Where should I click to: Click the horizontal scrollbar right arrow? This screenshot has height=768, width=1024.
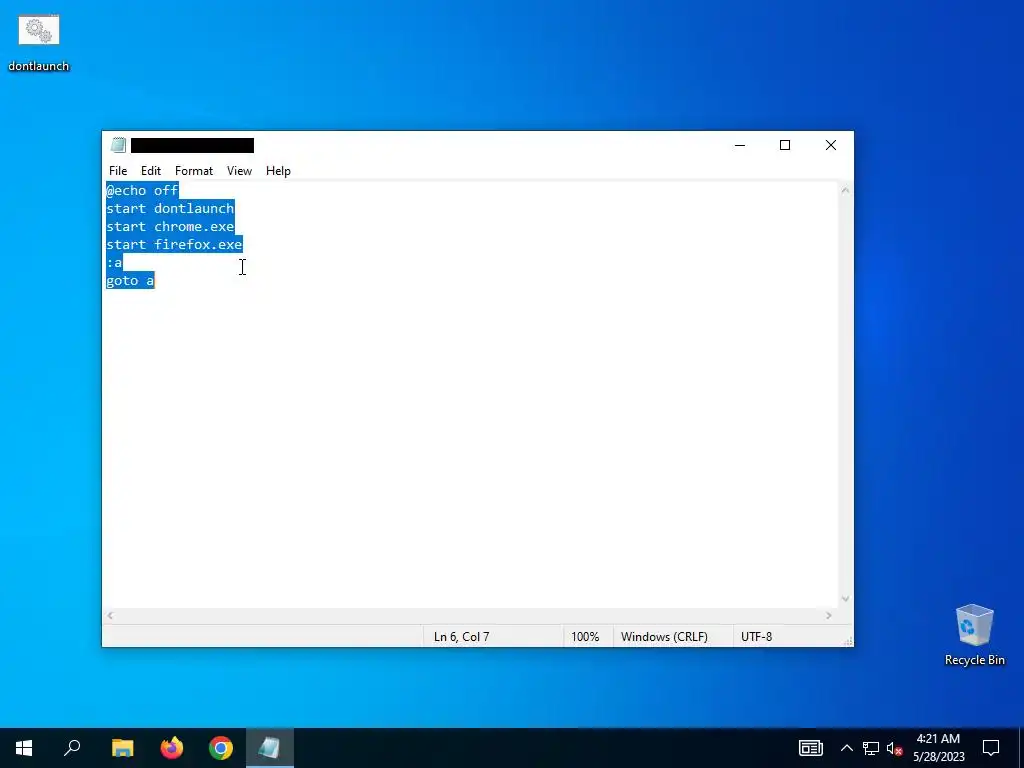(x=829, y=615)
